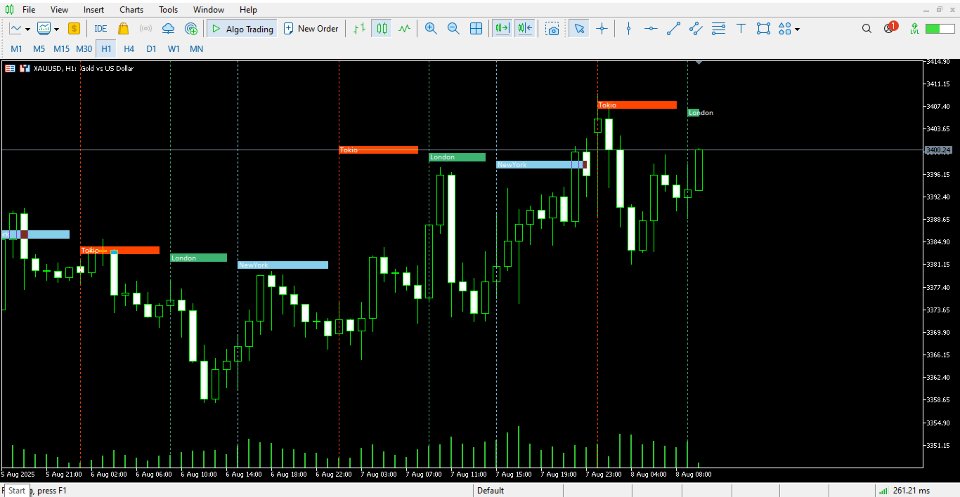Click the copy trading icon with plus

(191, 28)
